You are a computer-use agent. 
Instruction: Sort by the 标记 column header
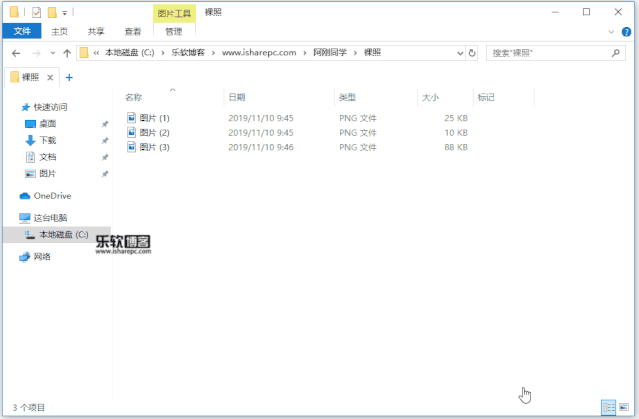tap(486, 97)
